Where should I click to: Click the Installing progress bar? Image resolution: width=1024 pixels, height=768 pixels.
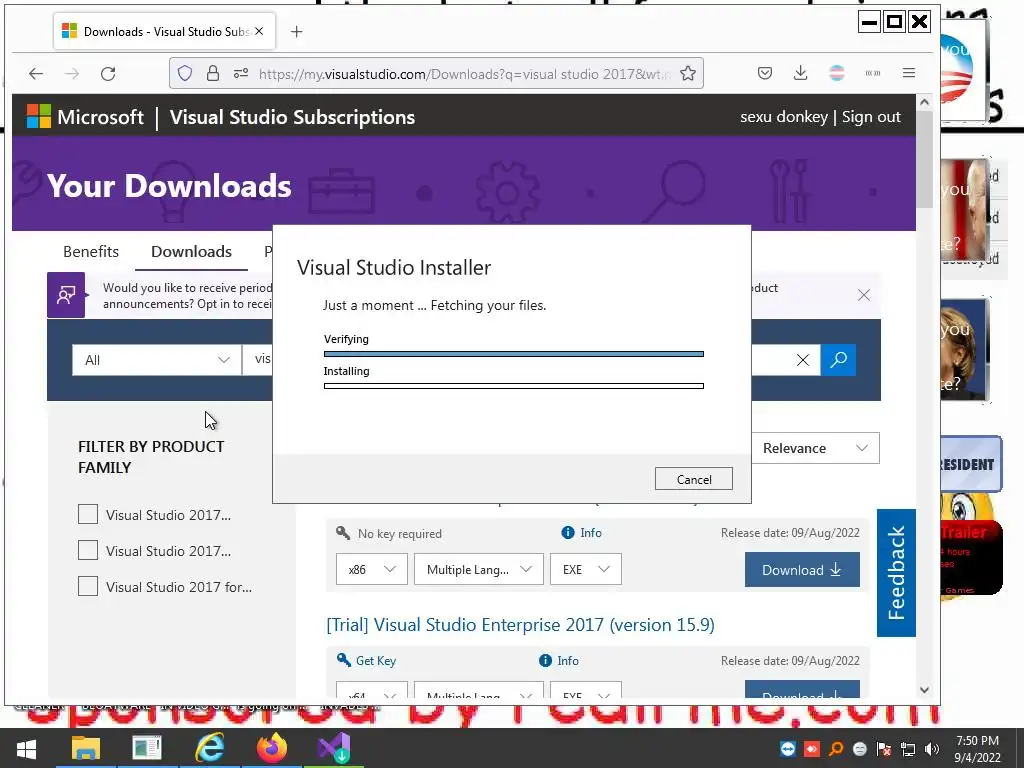(x=513, y=386)
